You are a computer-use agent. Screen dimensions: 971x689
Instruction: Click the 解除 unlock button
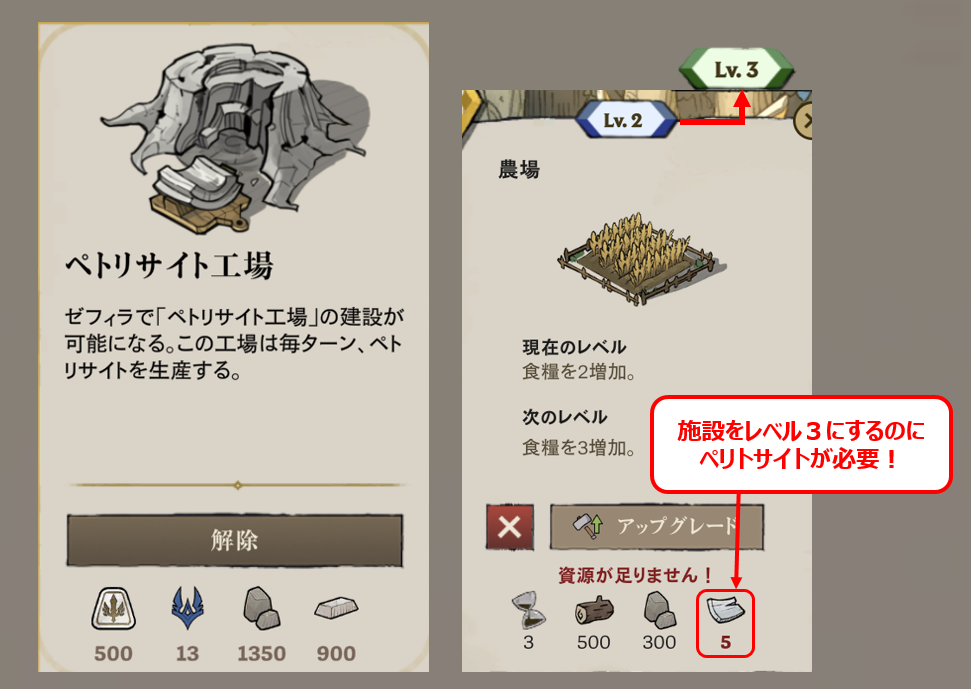coord(235,540)
